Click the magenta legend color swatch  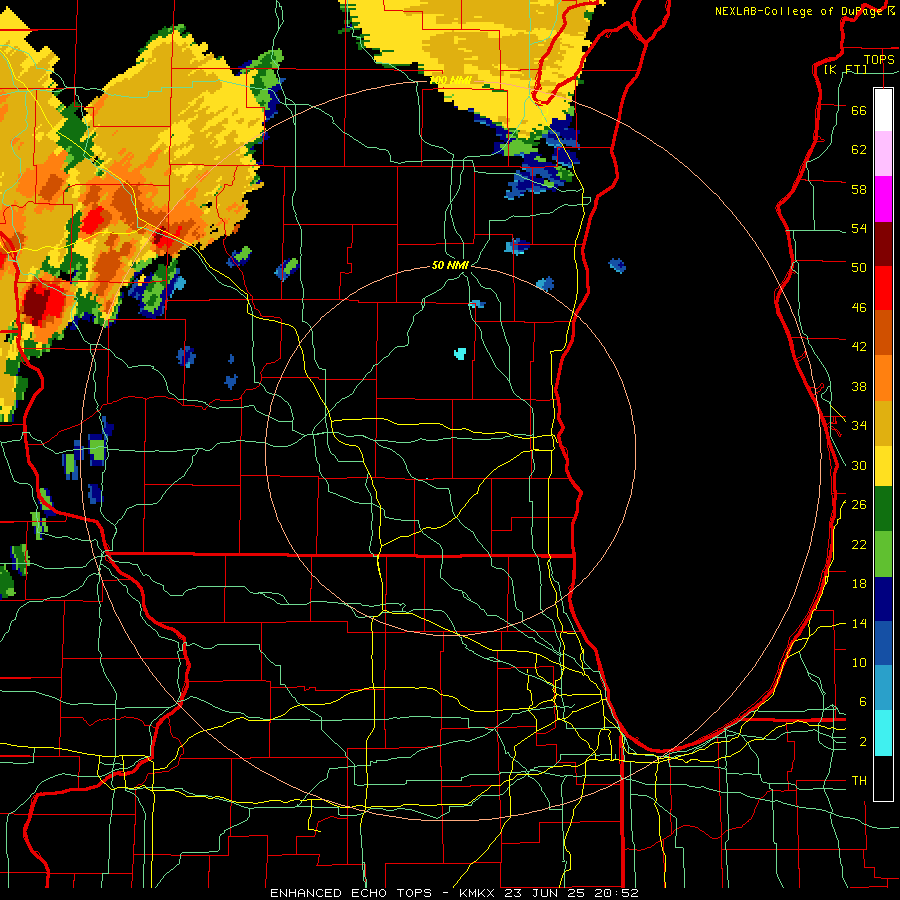click(x=883, y=199)
